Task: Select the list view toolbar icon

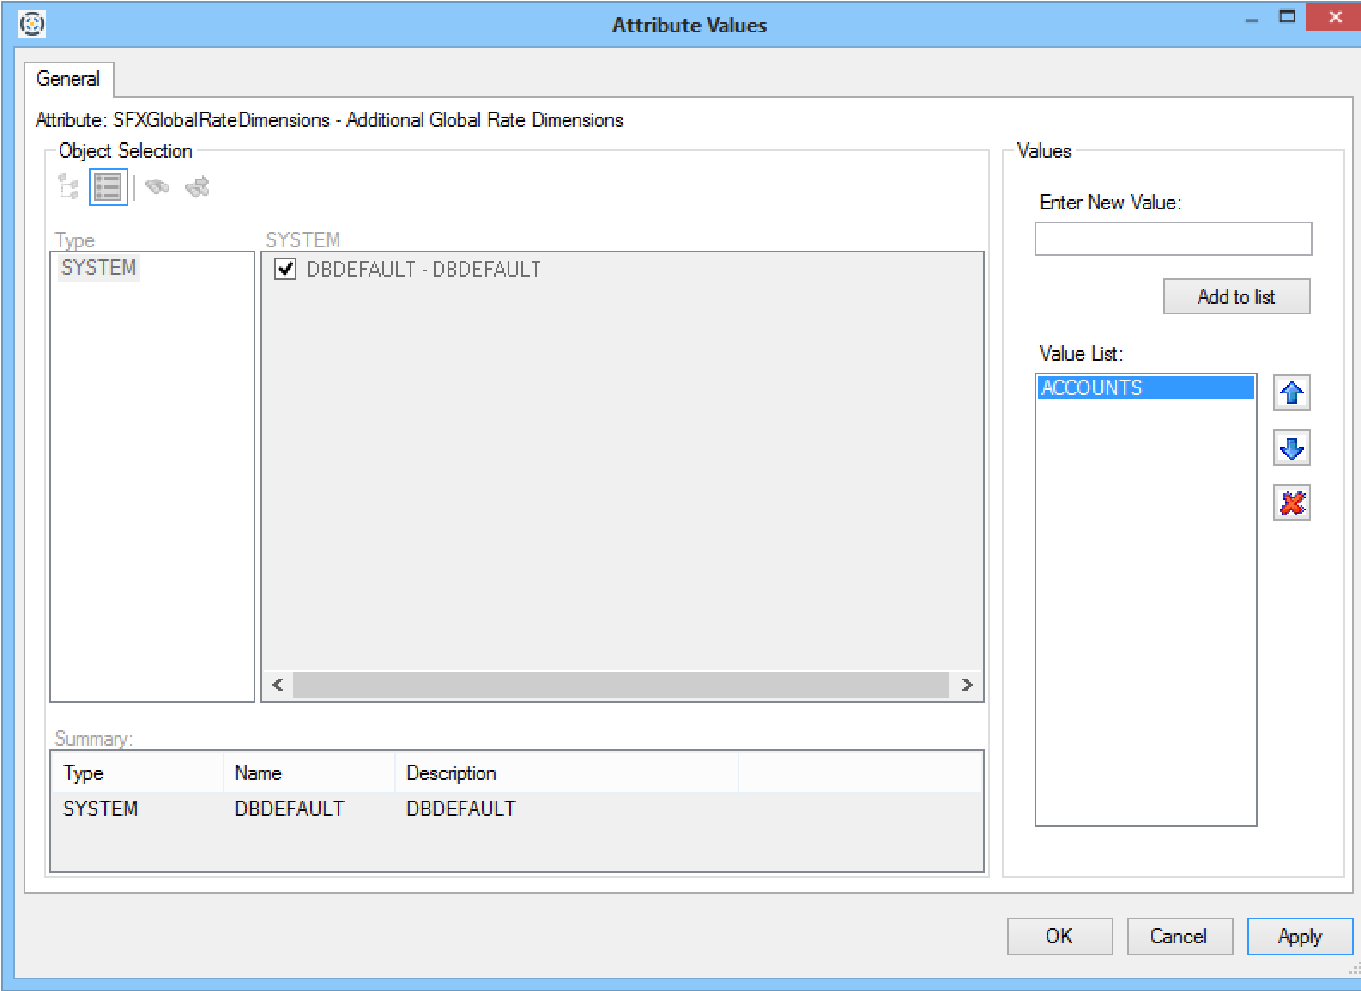Action: point(108,187)
